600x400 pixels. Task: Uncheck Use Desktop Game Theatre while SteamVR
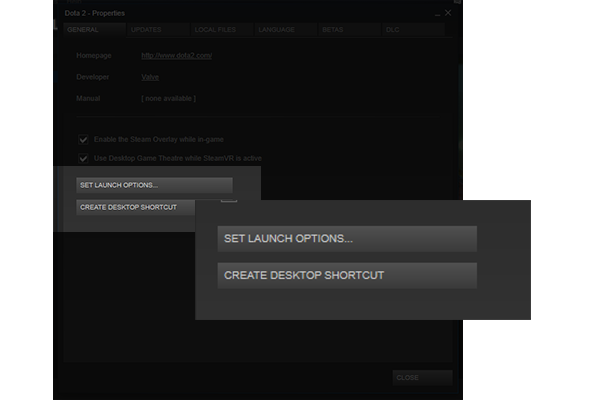[x=83, y=158]
